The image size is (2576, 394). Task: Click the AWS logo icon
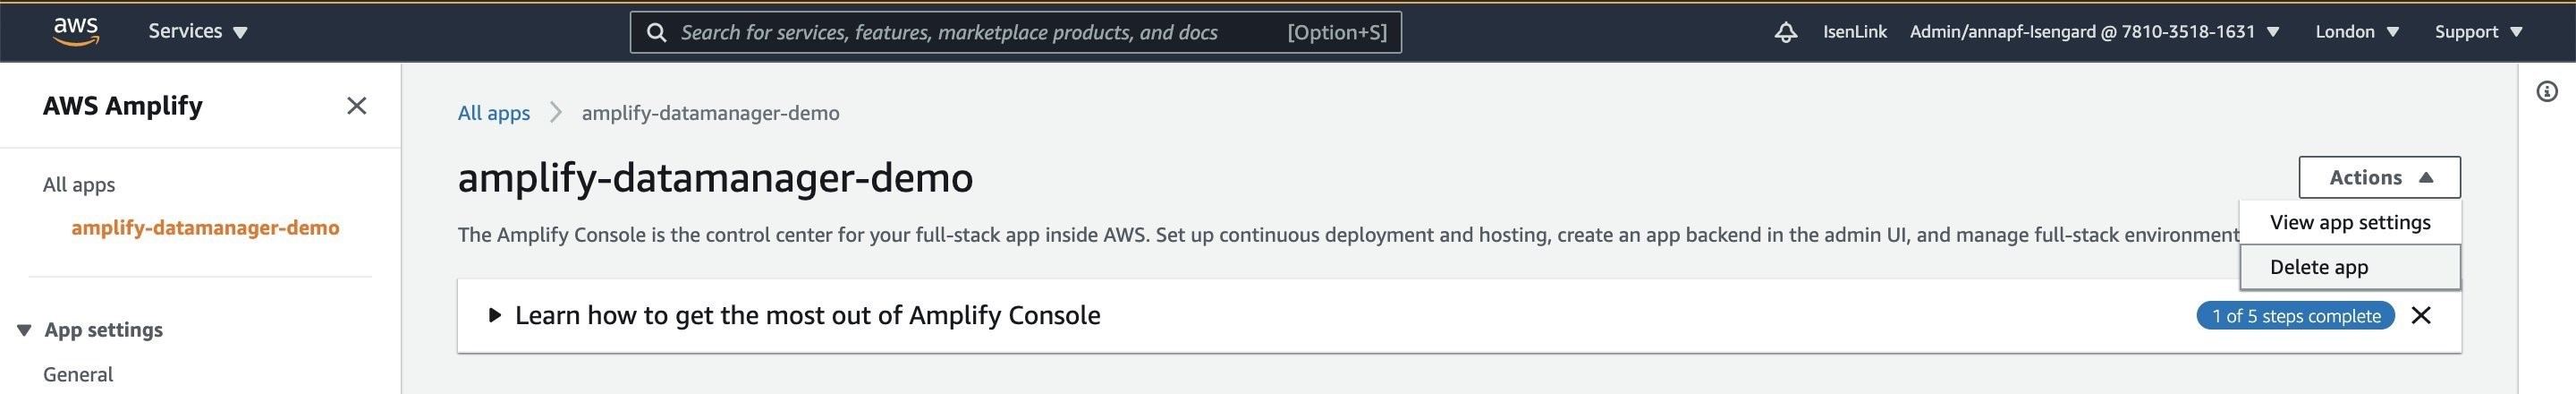pyautogui.click(x=76, y=31)
